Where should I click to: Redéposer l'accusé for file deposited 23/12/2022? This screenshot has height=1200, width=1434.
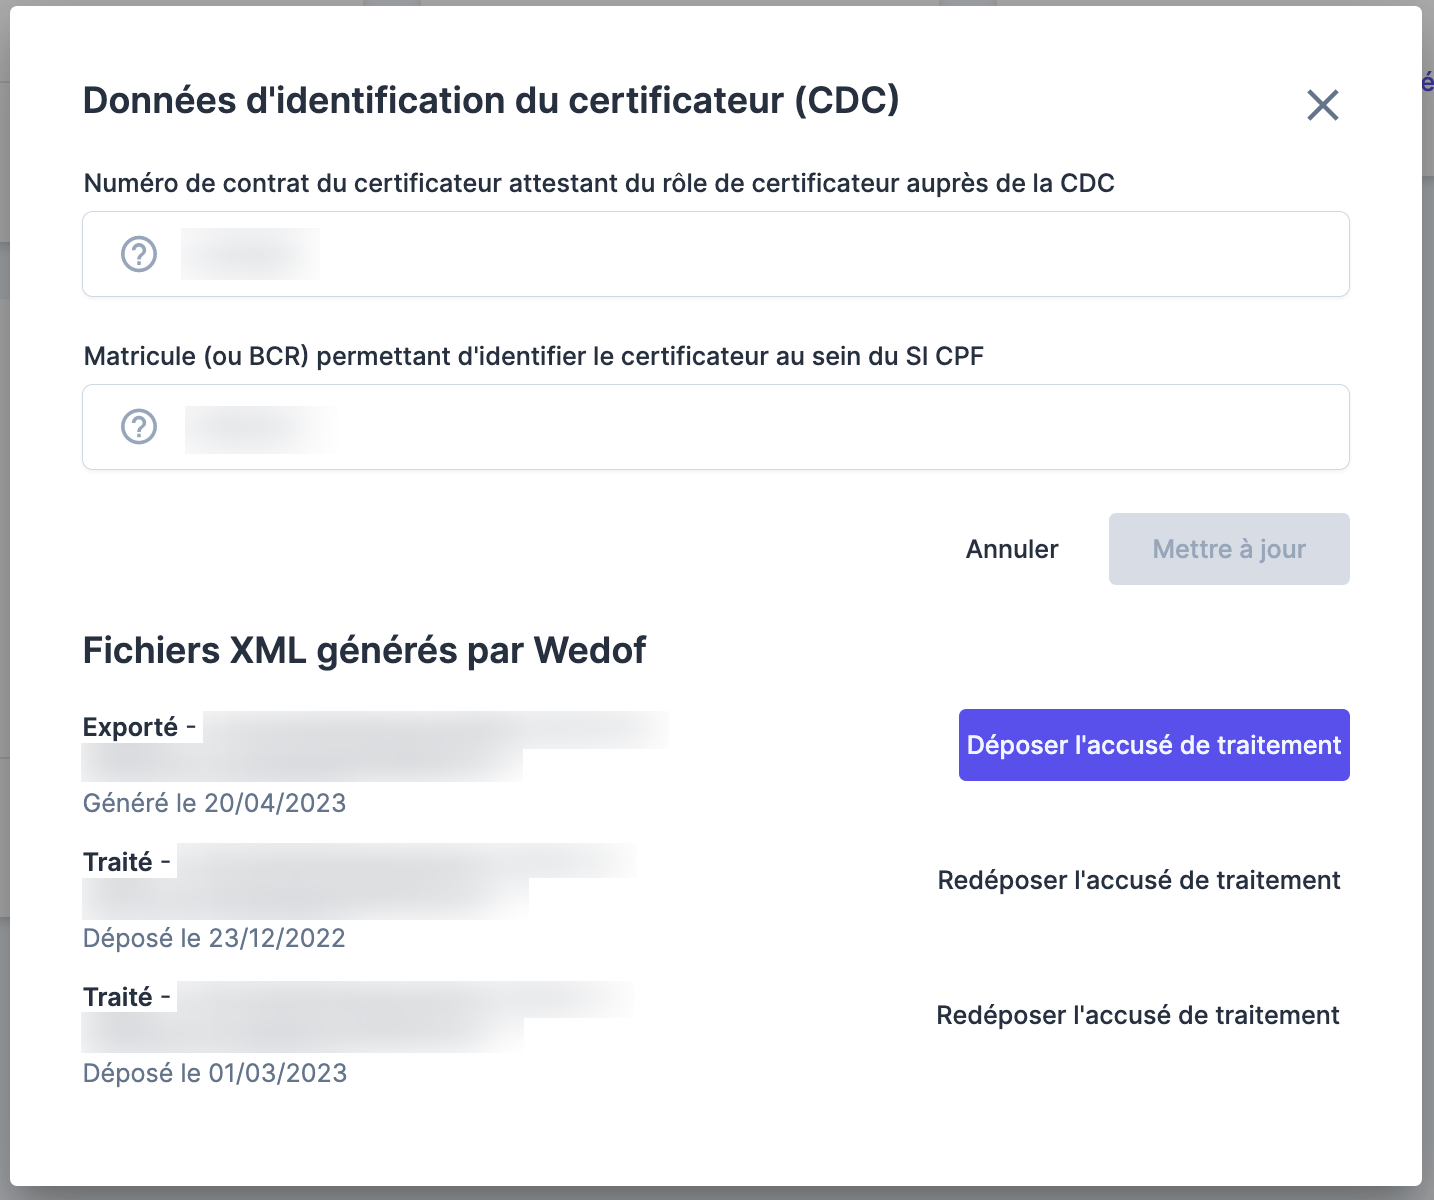(x=1138, y=880)
